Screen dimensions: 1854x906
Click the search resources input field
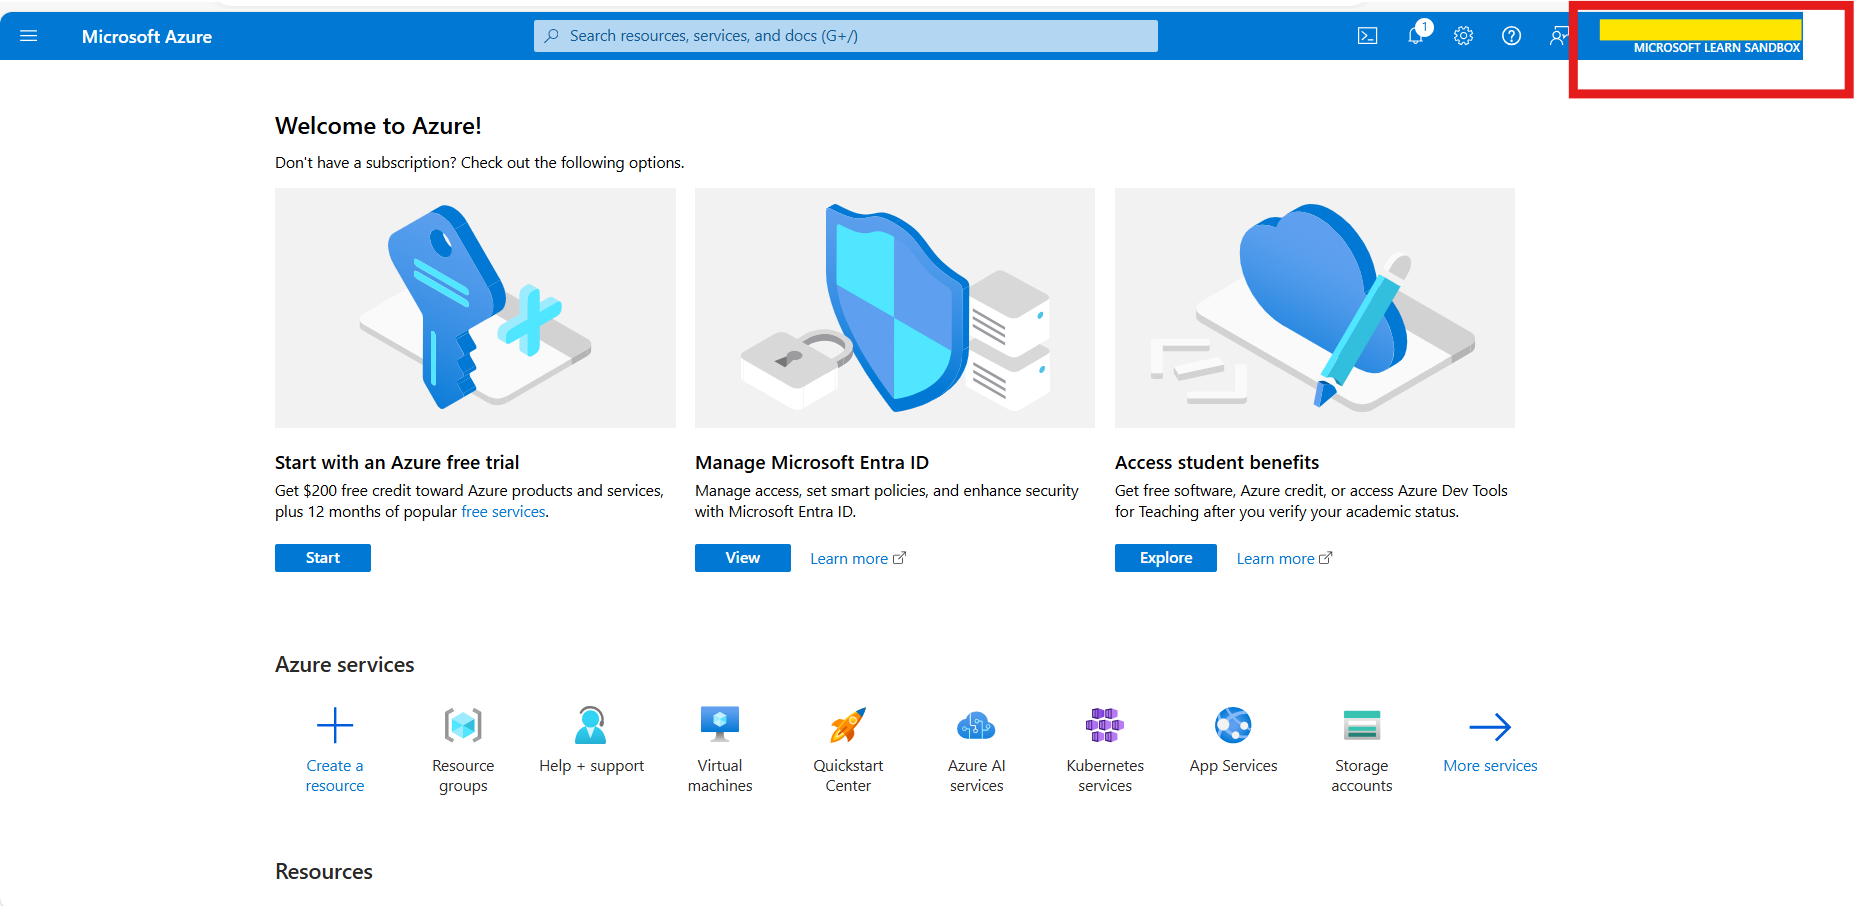coord(845,35)
